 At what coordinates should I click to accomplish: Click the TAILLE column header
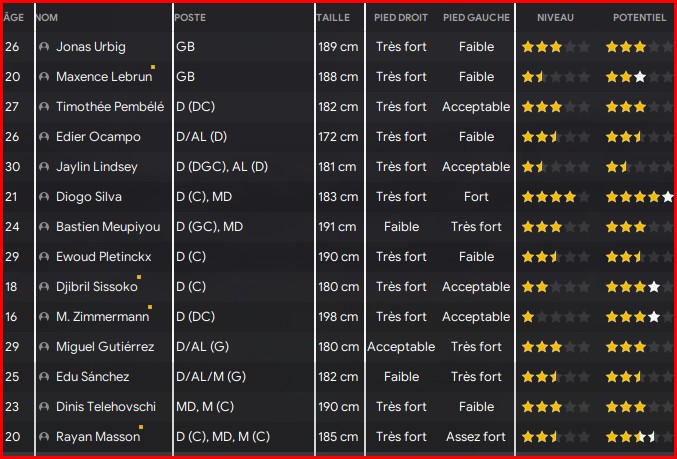(332, 18)
